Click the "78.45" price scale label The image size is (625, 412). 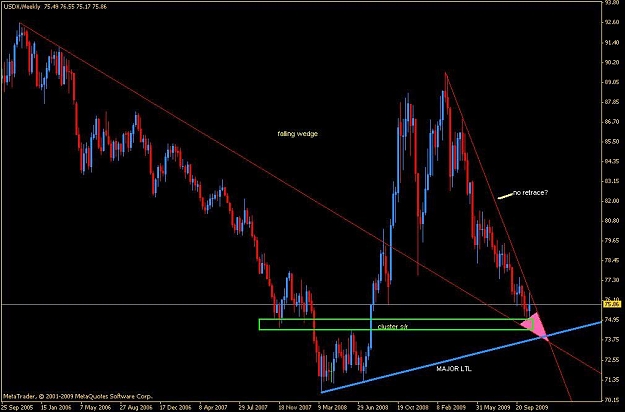612,260
